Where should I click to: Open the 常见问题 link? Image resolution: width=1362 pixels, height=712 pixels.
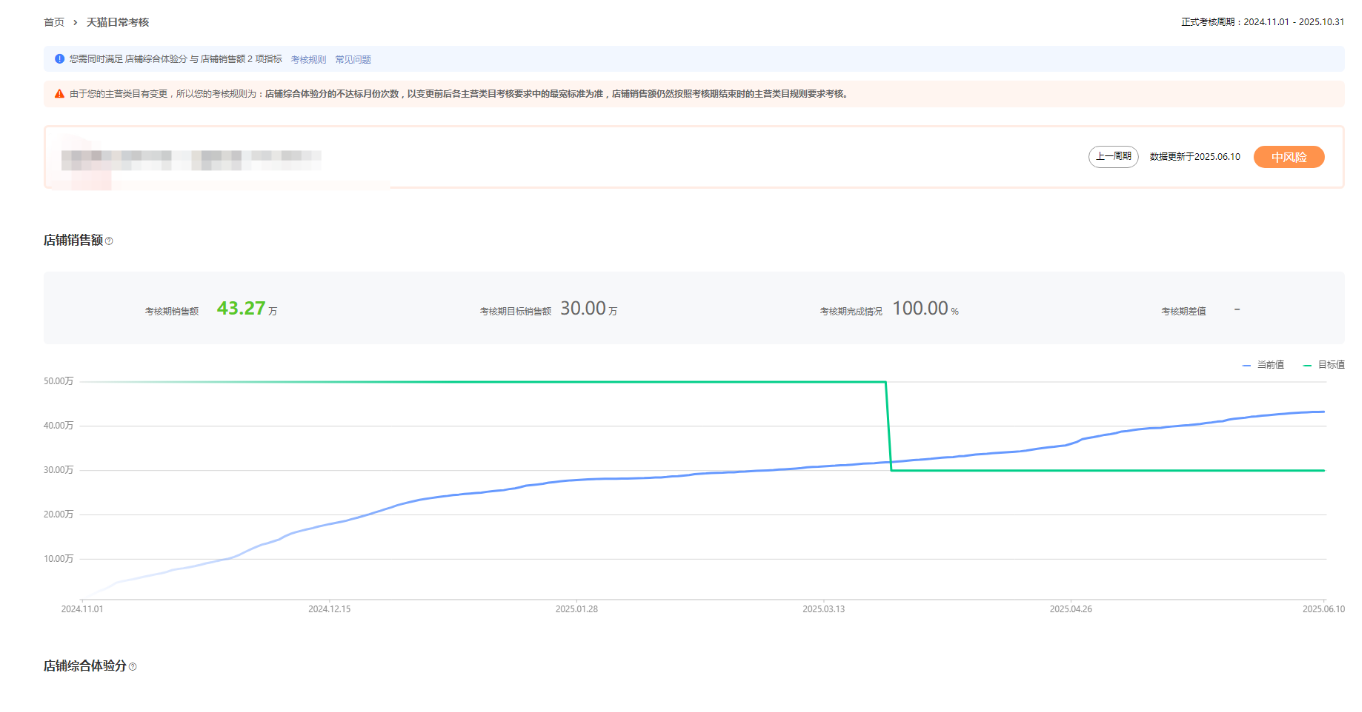coord(353,60)
